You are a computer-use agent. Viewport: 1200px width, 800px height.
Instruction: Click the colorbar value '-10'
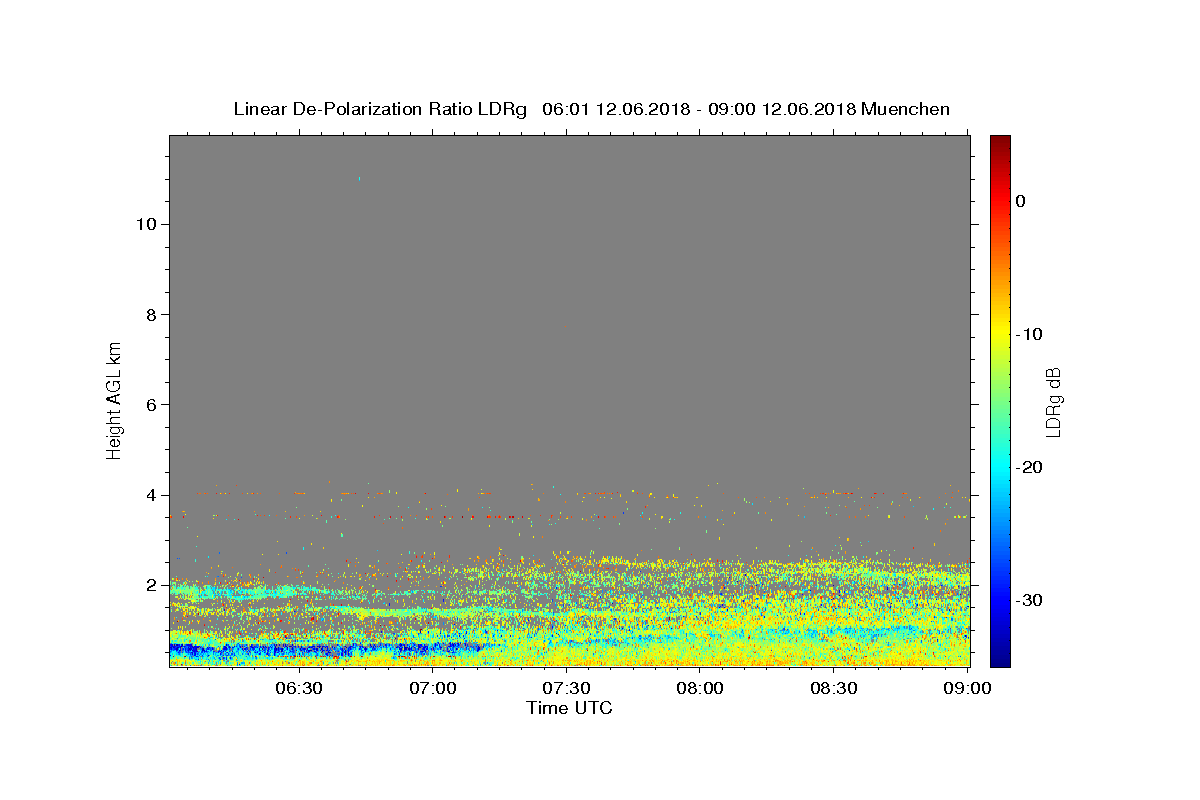1029,334
